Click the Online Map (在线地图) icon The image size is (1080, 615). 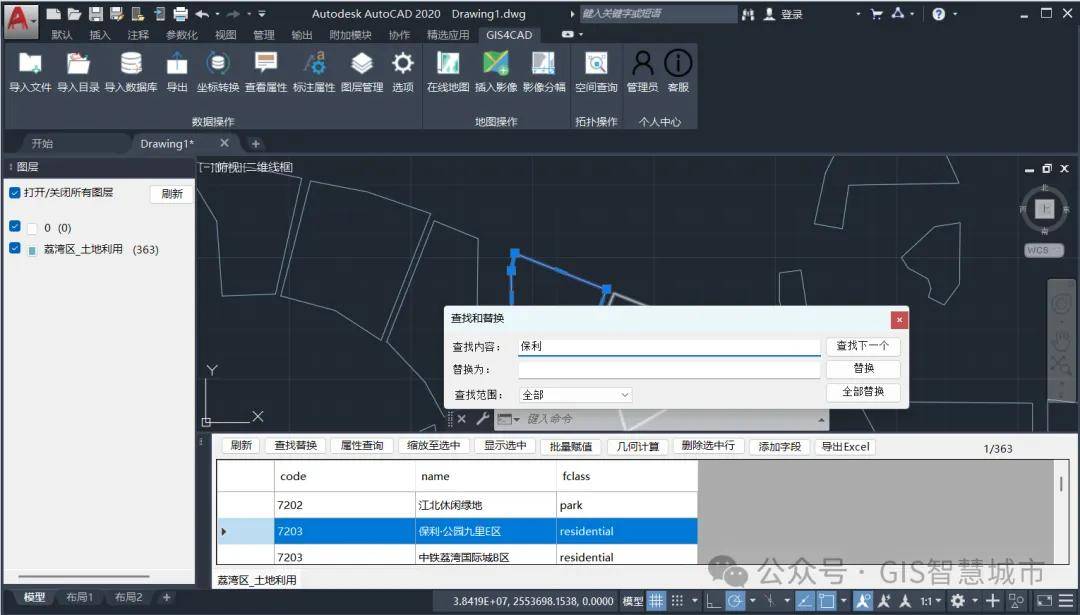pyautogui.click(x=447, y=65)
